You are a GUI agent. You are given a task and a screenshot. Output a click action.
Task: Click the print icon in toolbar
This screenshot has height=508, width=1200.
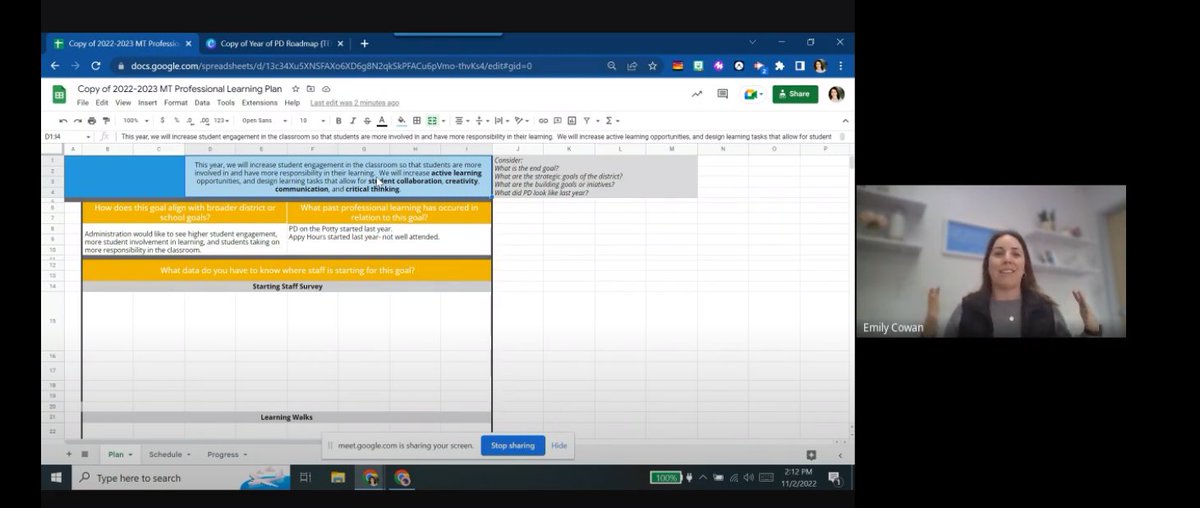pyautogui.click(x=92, y=120)
